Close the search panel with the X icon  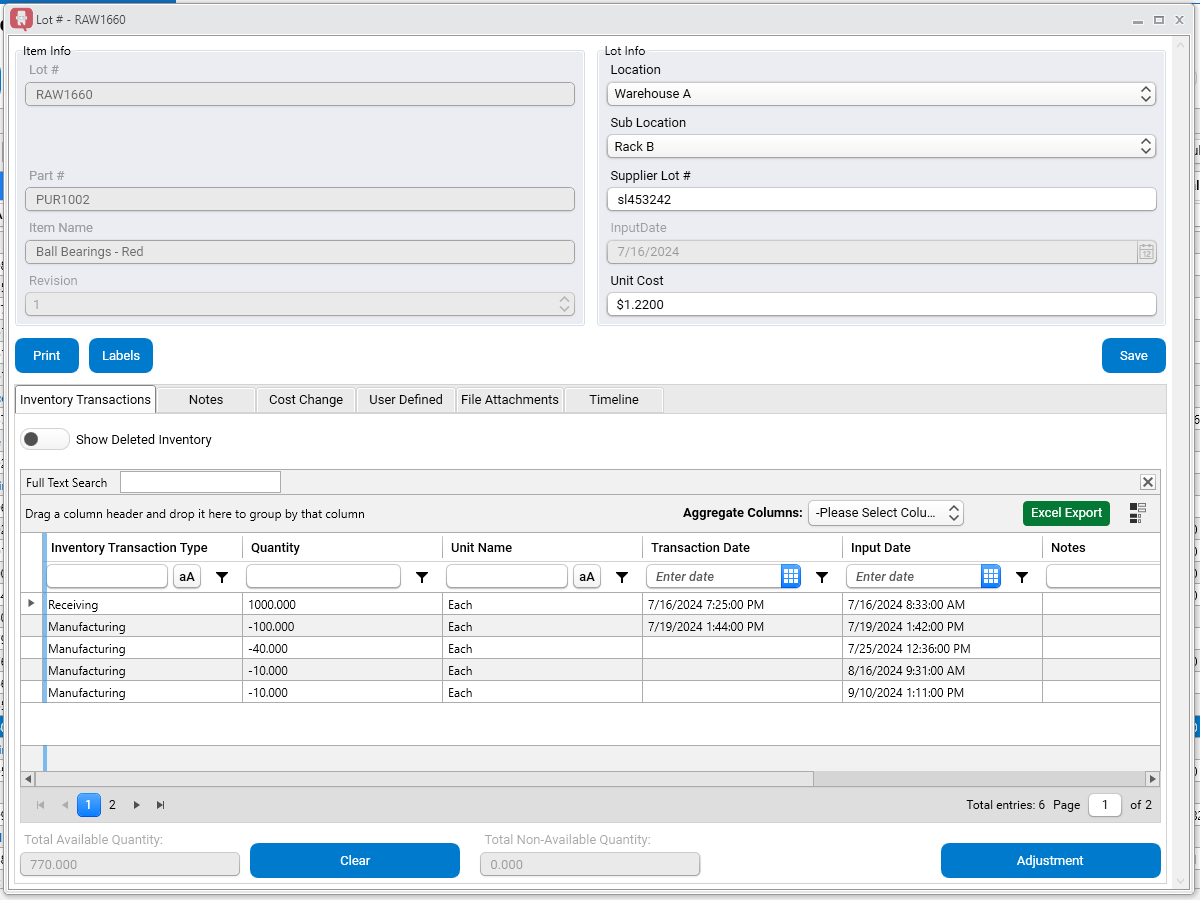(x=1148, y=481)
